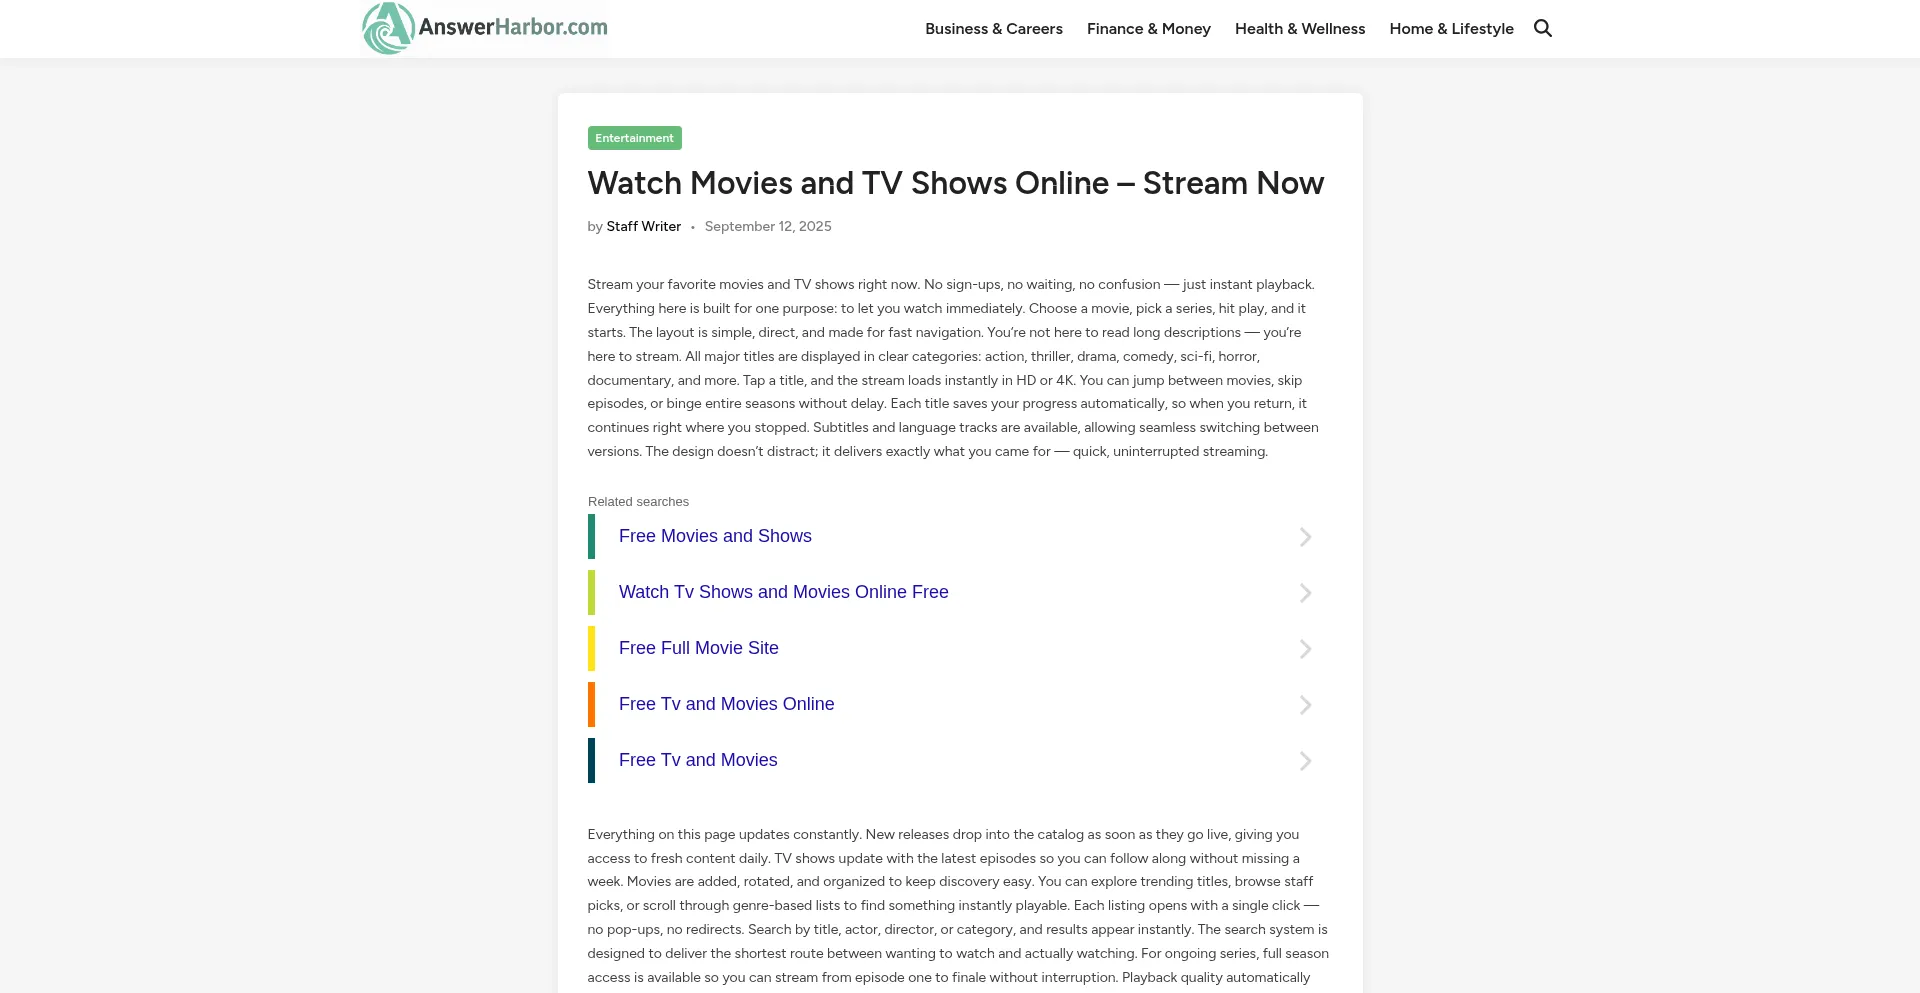Open the Staff Writer author link
Image resolution: width=1920 pixels, height=993 pixels.
pos(643,227)
